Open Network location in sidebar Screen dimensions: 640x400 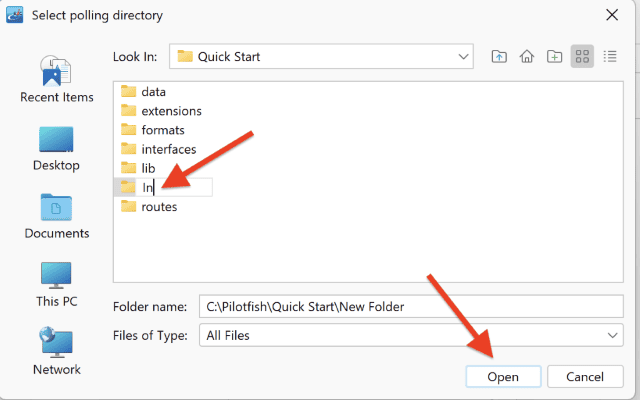tap(56, 351)
